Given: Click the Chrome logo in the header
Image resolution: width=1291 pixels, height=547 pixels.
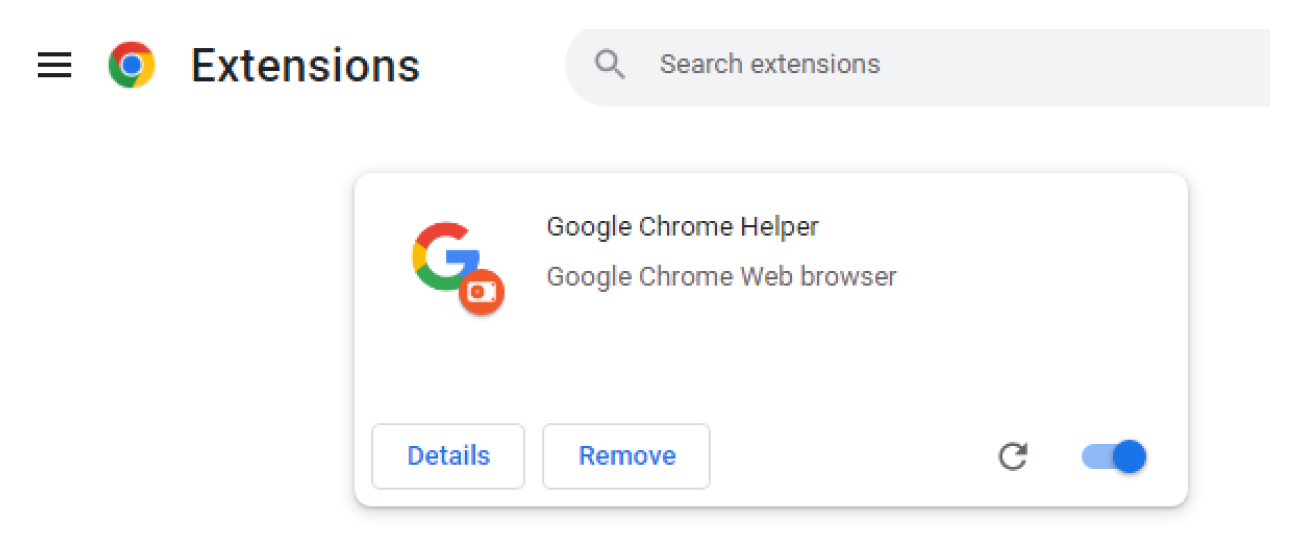Looking at the screenshot, I should click(x=131, y=66).
